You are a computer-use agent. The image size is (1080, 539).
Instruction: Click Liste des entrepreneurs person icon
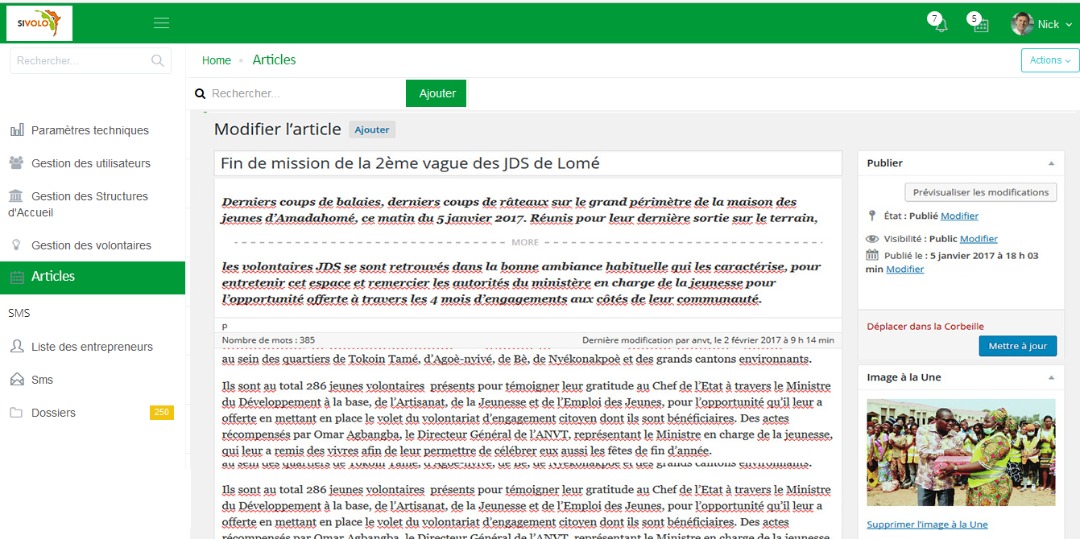17,346
